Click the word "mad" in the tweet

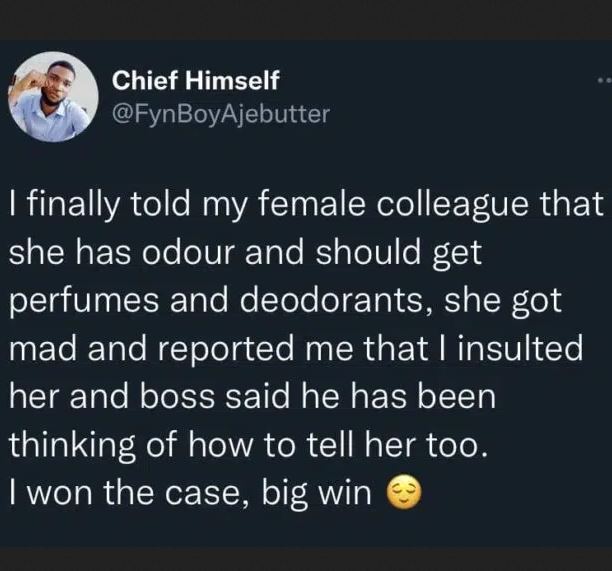(40, 349)
